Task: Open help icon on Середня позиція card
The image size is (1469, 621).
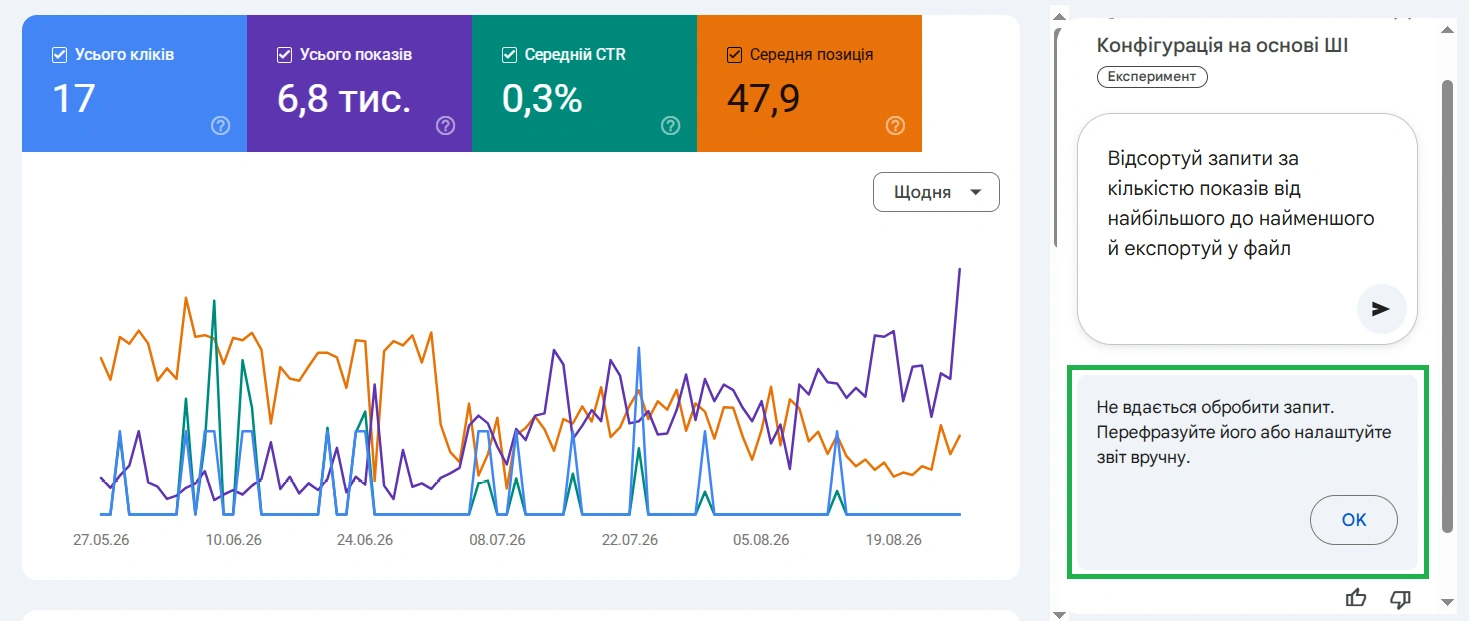Action: (x=896, y=126)
